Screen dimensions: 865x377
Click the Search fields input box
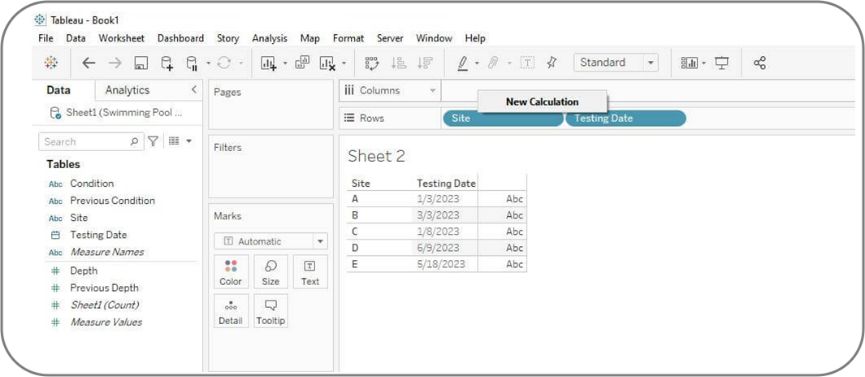(x=91, y=141)
